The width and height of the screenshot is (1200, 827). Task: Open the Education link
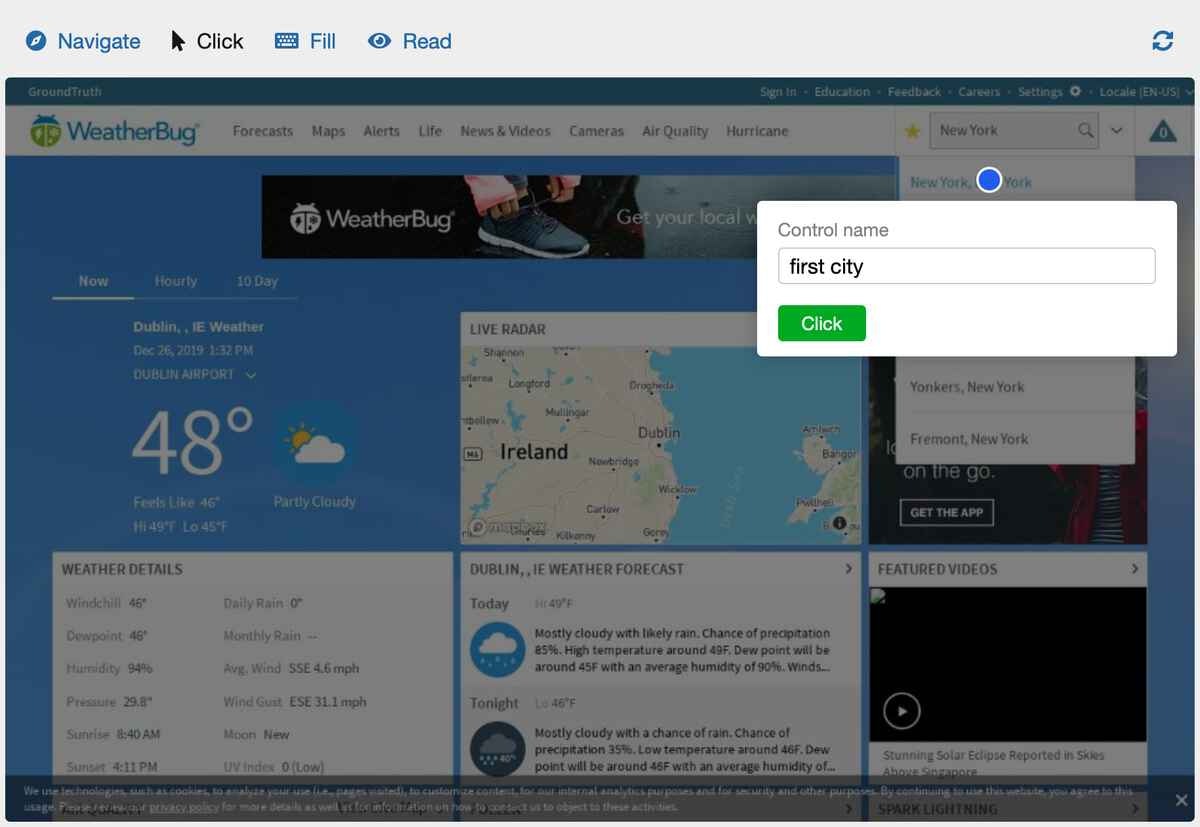point(842,92)
